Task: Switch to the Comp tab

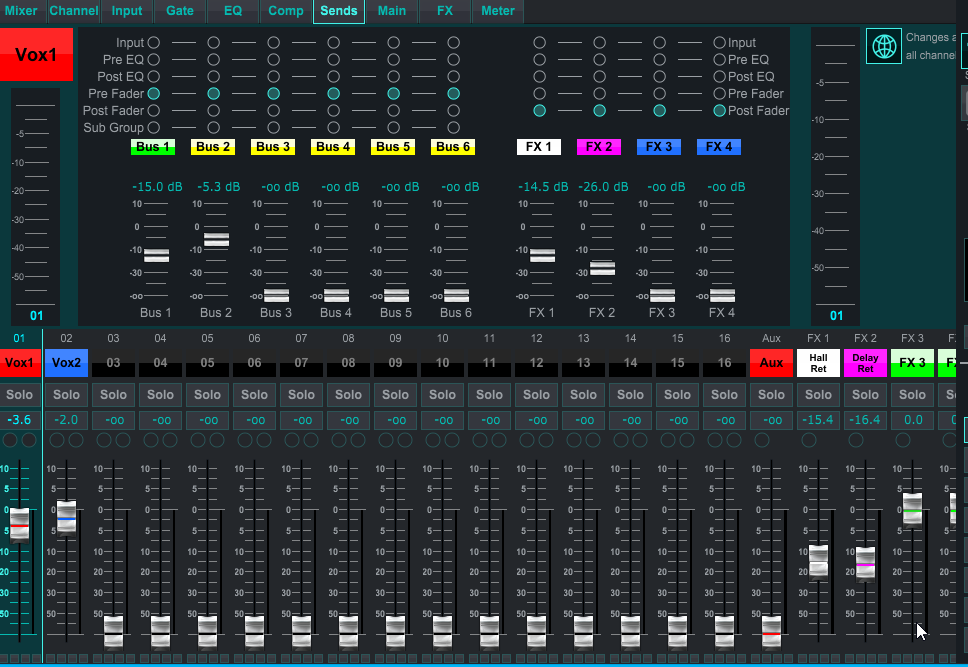Action: coord(286,11)
